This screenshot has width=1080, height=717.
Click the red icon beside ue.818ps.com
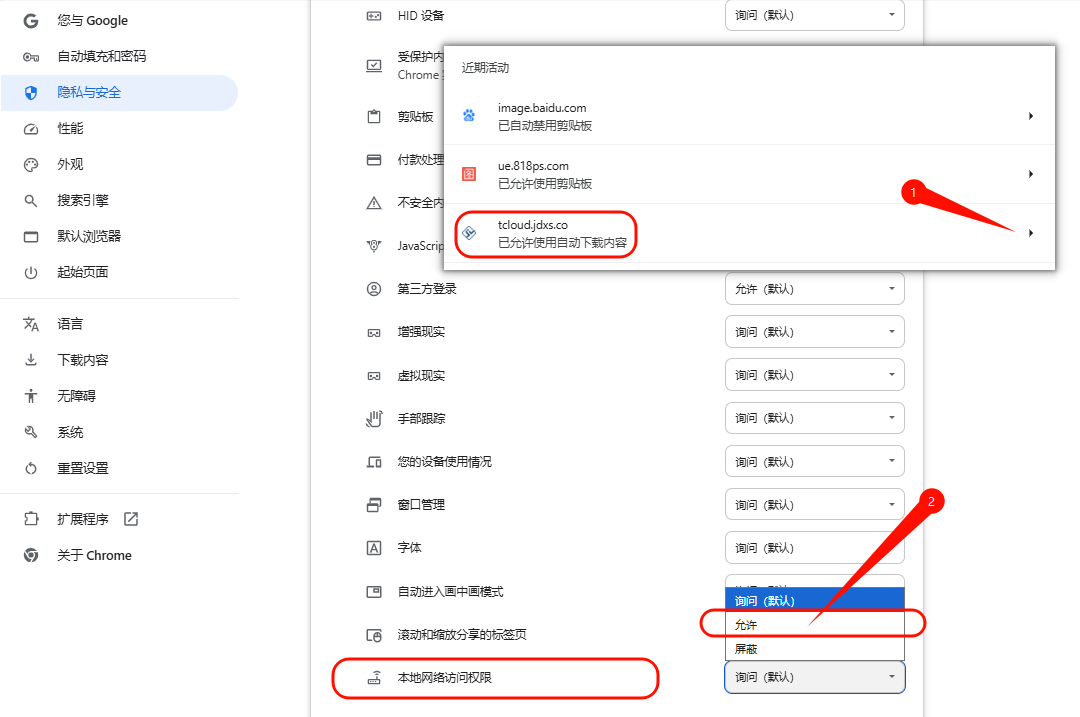(x=469, y=174)
